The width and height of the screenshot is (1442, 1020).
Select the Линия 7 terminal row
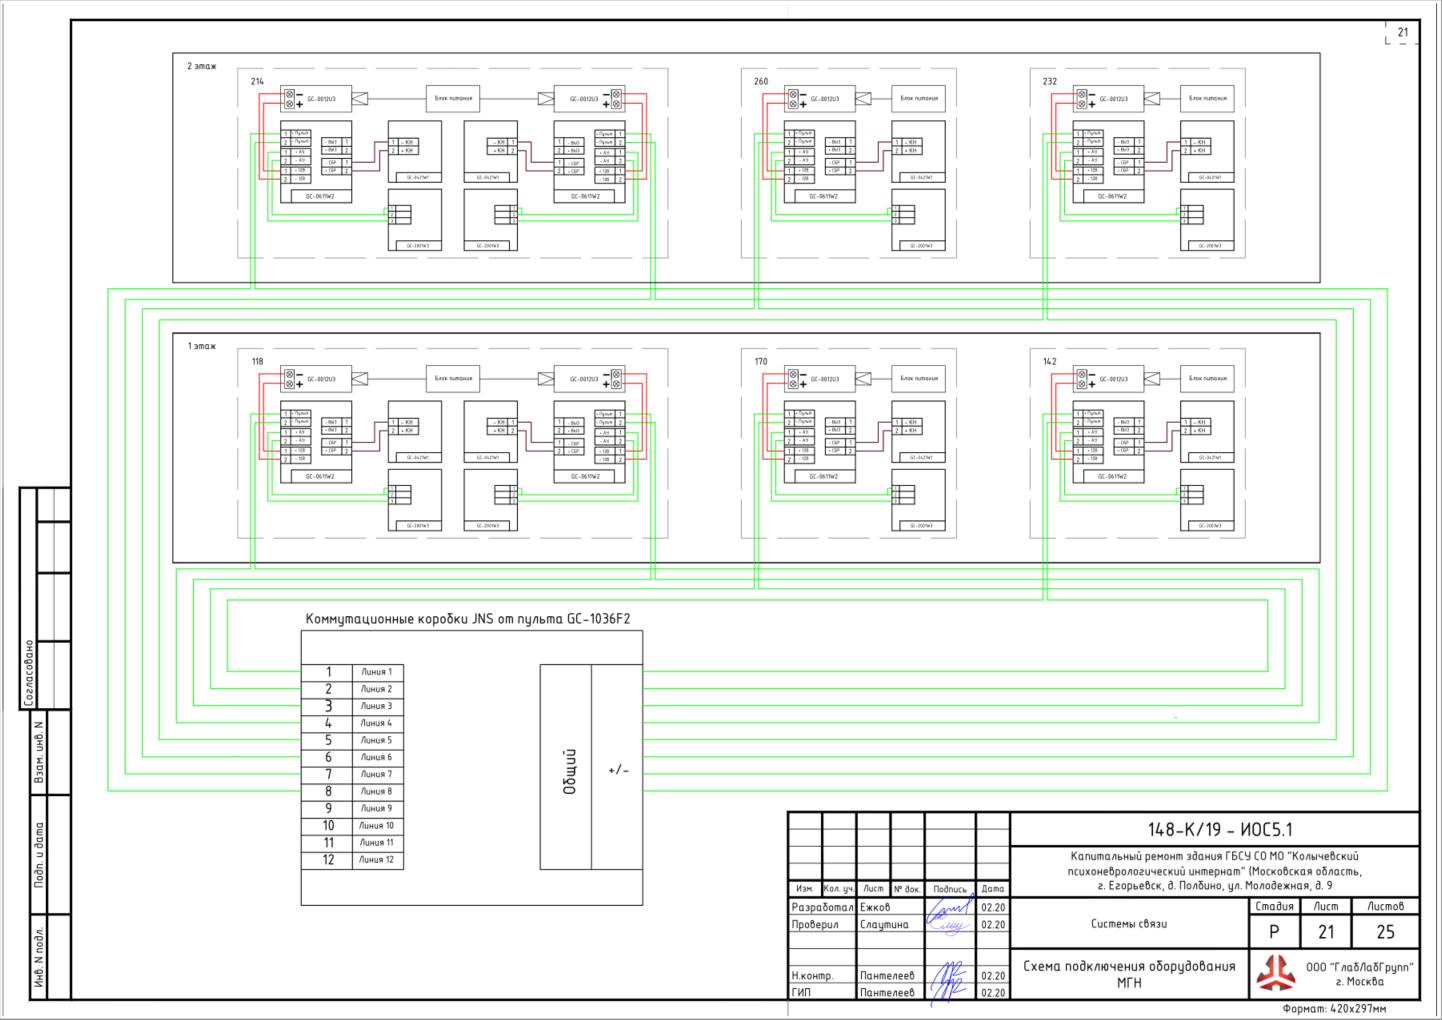click(353, 774)
